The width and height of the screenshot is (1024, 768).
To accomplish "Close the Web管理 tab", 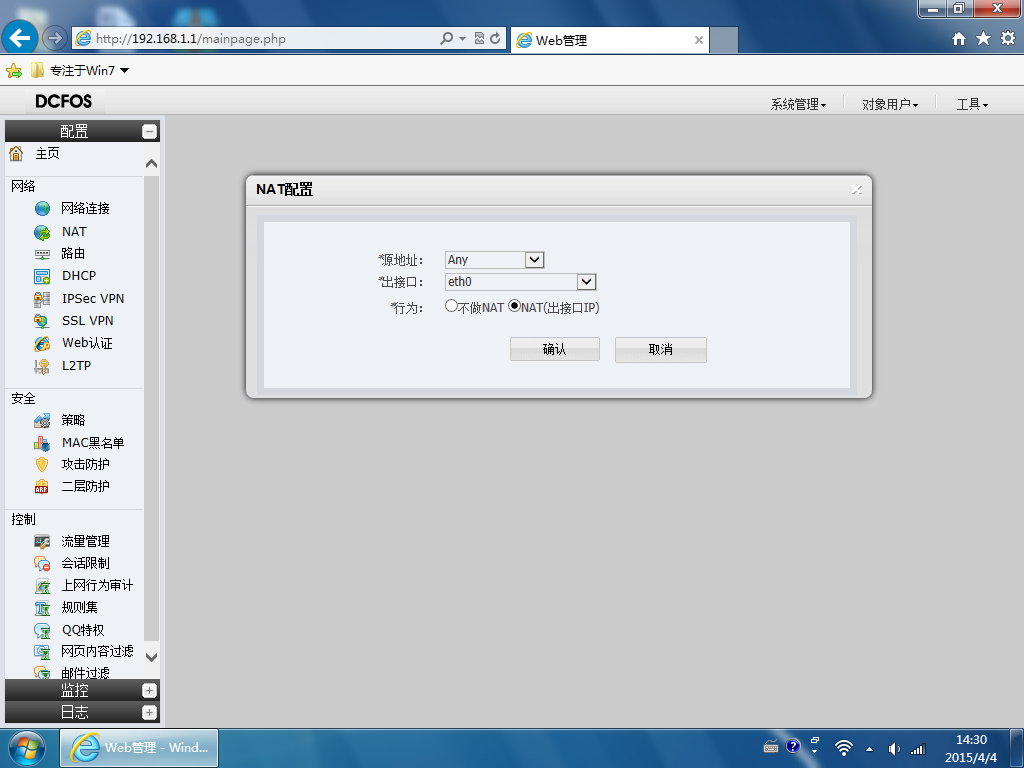I will (x=698, y=40).
